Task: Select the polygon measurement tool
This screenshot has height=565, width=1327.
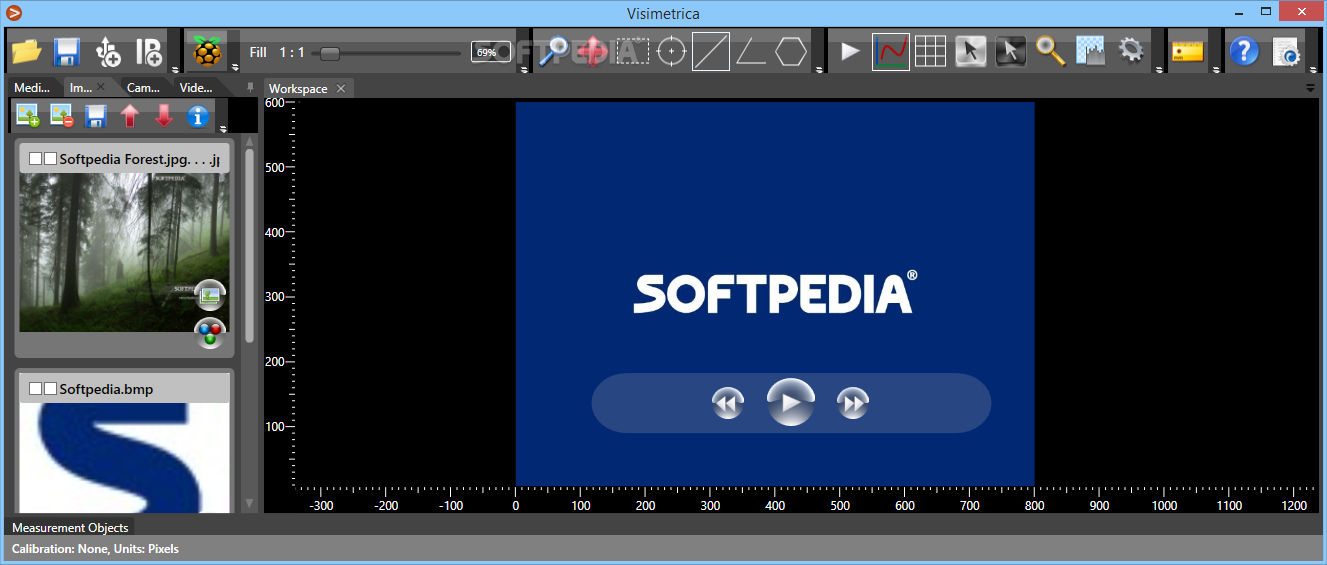Action: coord(791,51)
